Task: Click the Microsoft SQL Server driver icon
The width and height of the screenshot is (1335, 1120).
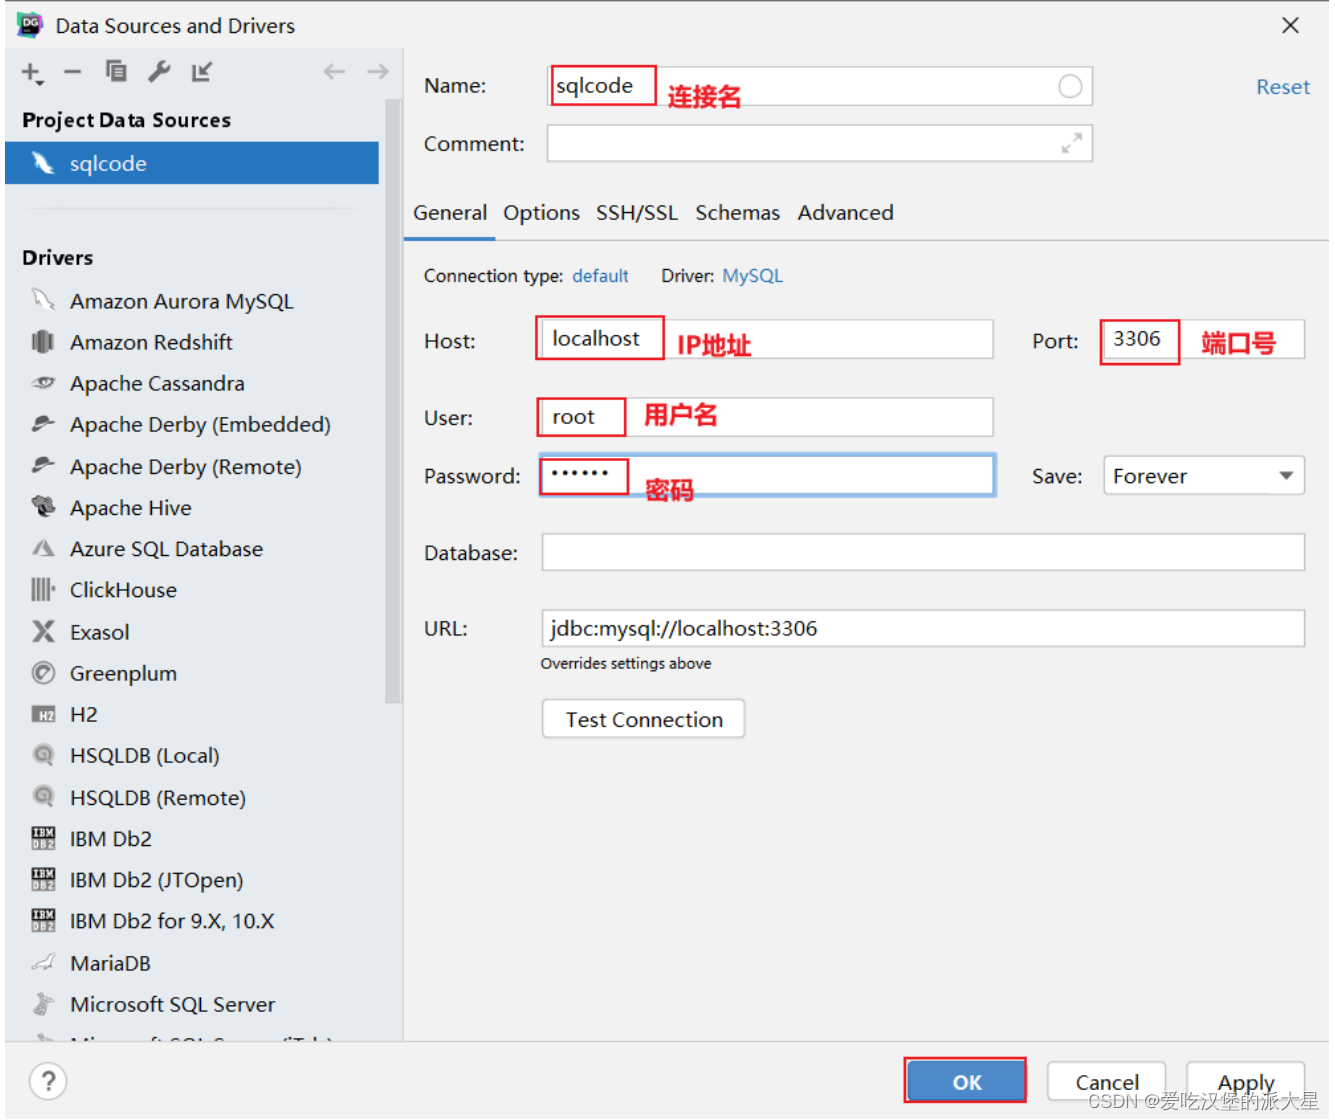Action: tap(43, 1004)
